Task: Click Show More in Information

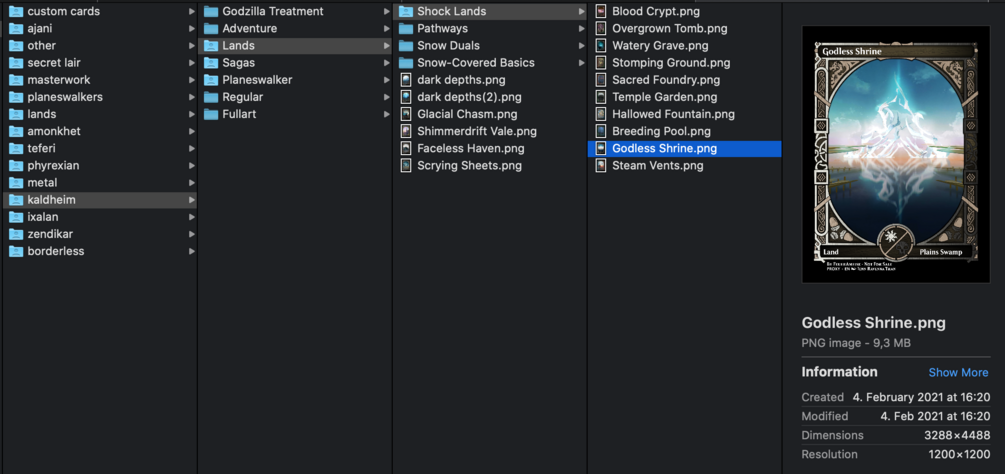Action: coord(958,373)
